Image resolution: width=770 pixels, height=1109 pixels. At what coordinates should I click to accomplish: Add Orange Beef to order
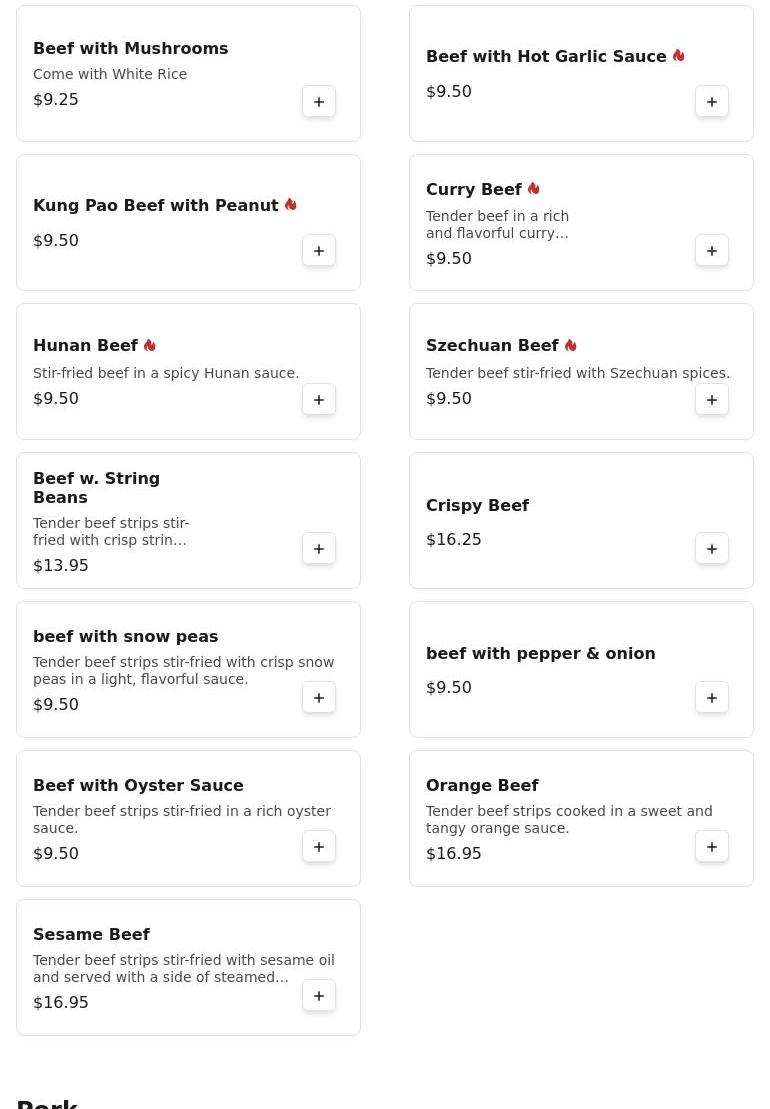712,847
